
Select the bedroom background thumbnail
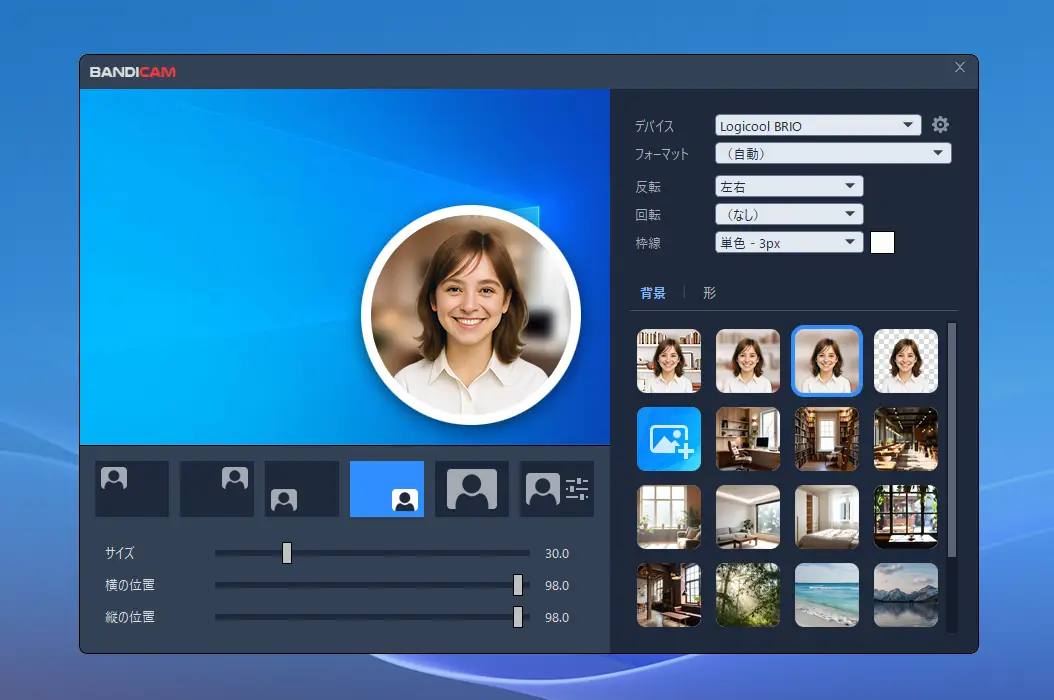pyautogui.click(x=827, y=517)
